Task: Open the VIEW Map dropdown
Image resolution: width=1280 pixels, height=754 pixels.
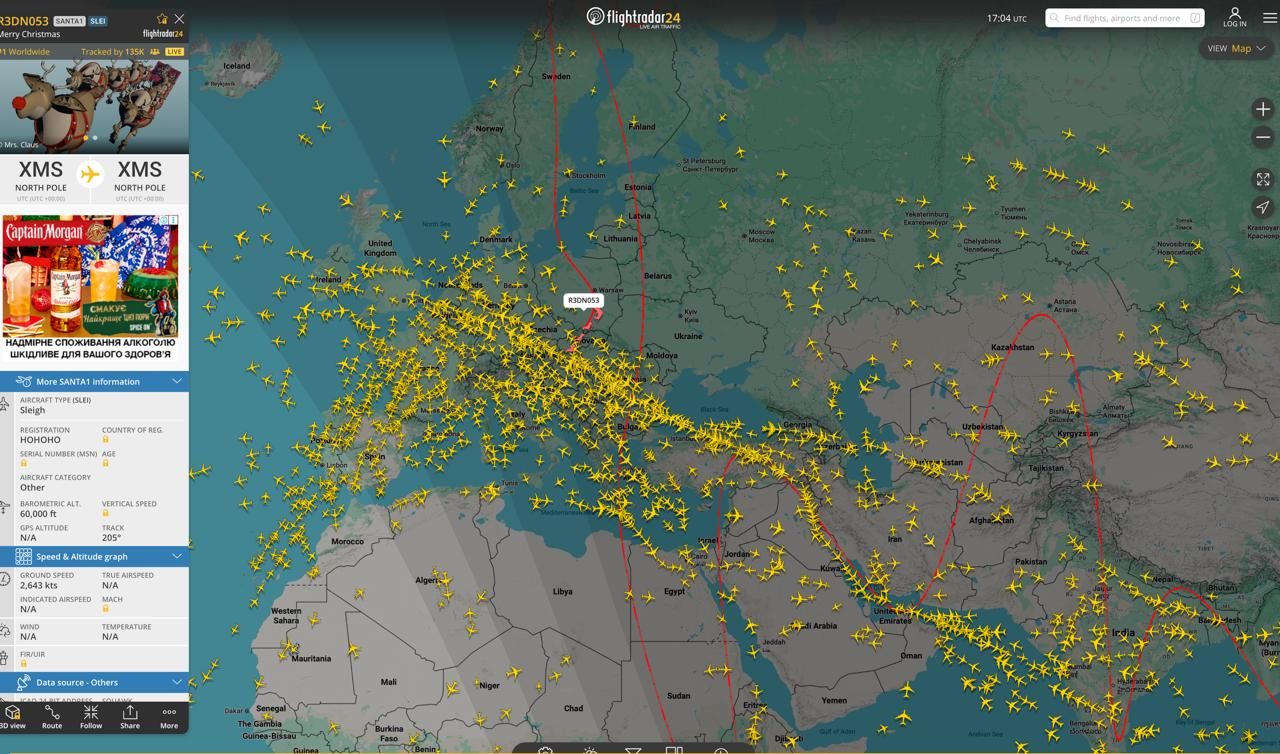Action: 1234,48
